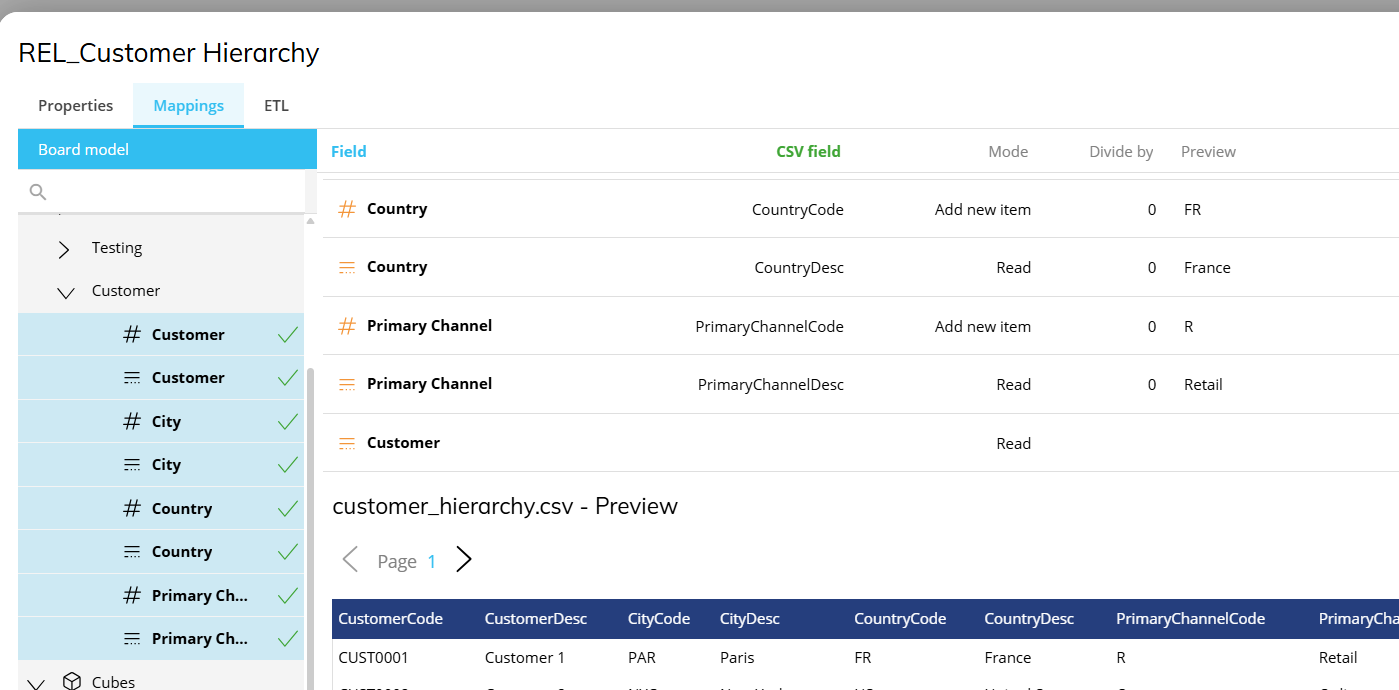The width and height of the screenshot is (1399, 690).
Task: Click CityDesc preview column header
Action: point(750,619)
